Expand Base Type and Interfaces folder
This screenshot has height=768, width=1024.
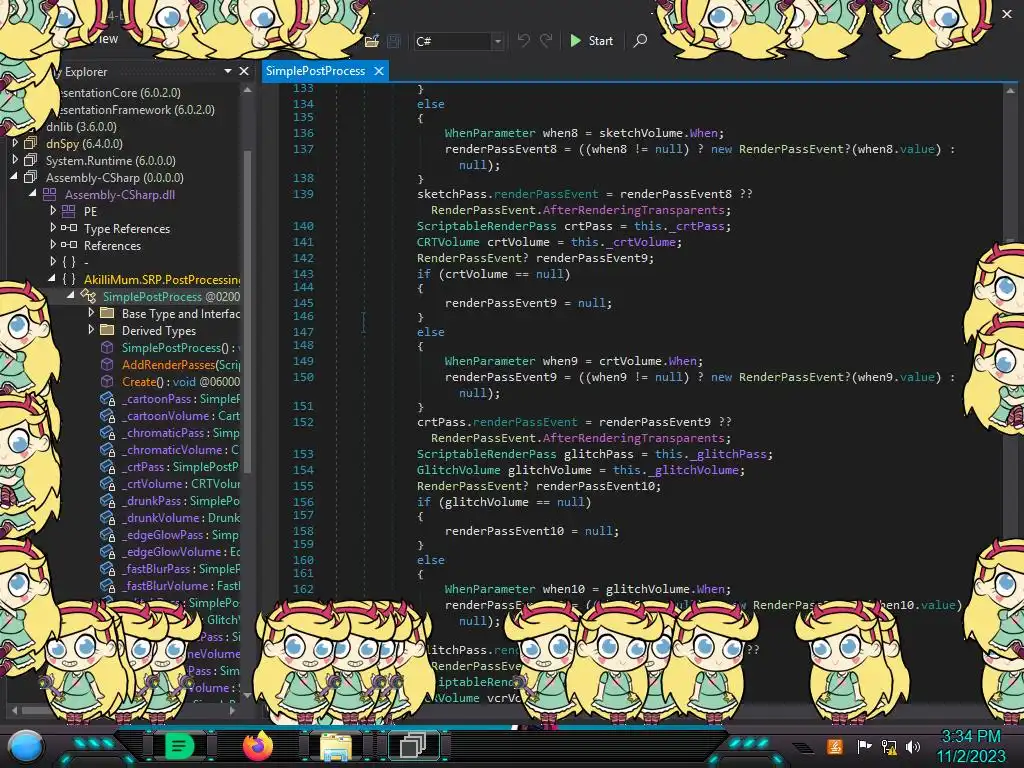pos(91,313)
